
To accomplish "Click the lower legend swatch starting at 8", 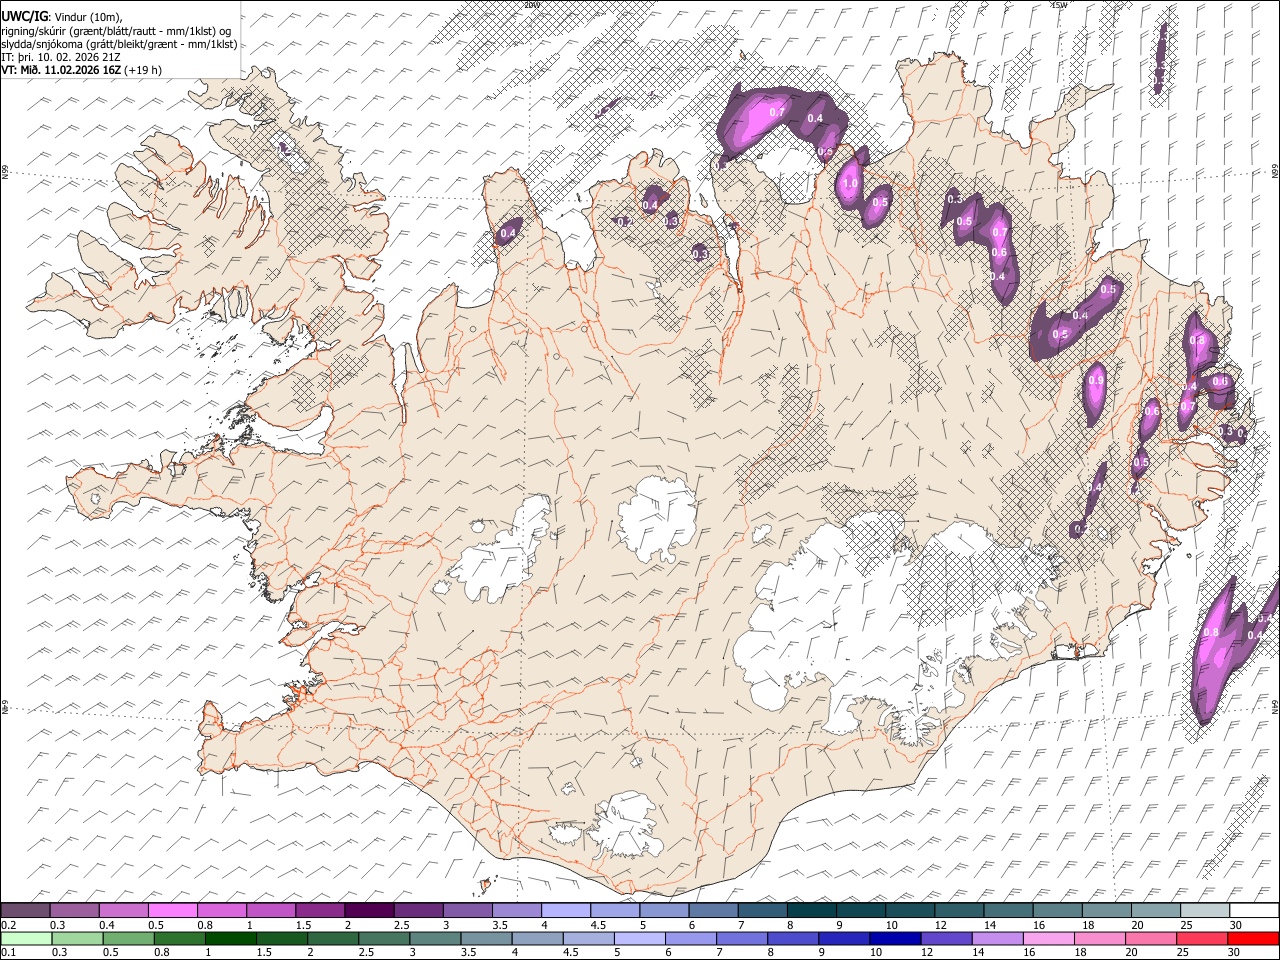I will (x=793, y=938).
